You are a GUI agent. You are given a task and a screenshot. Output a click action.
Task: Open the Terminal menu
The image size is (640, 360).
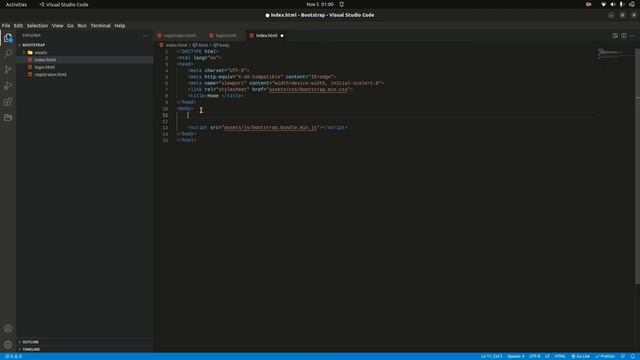pyautogui.click(x=100, y=26)
